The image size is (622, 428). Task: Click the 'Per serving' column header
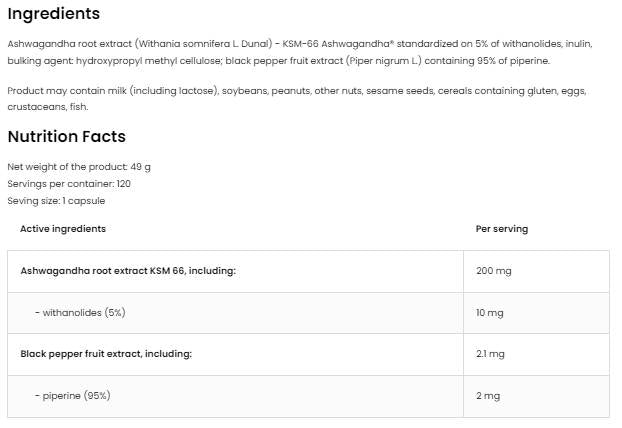click(501, 229)
